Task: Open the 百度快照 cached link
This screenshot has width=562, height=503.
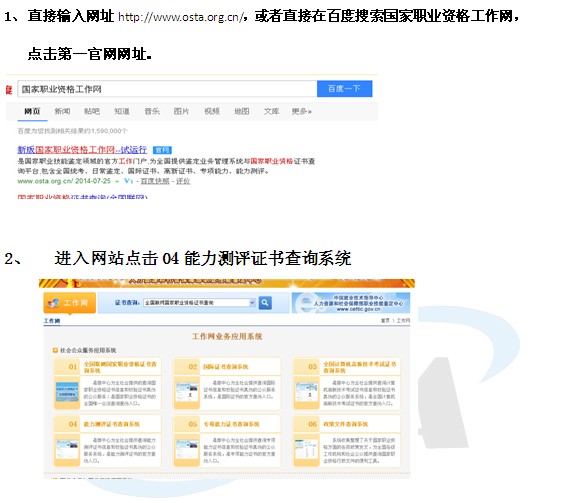Action: pos(155,181)
